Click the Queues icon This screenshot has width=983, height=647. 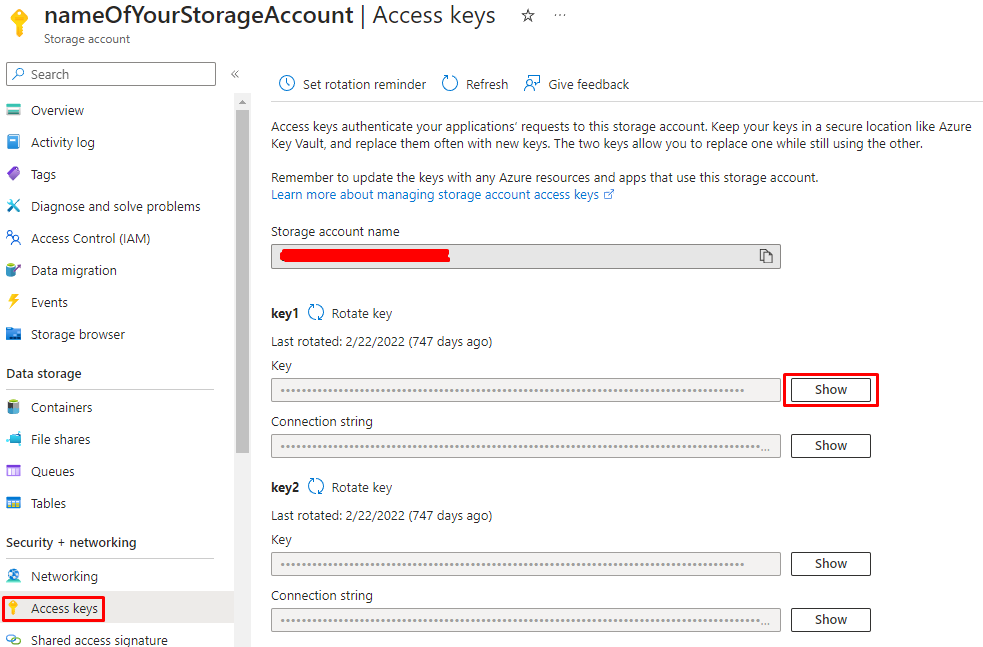(14, 471)
